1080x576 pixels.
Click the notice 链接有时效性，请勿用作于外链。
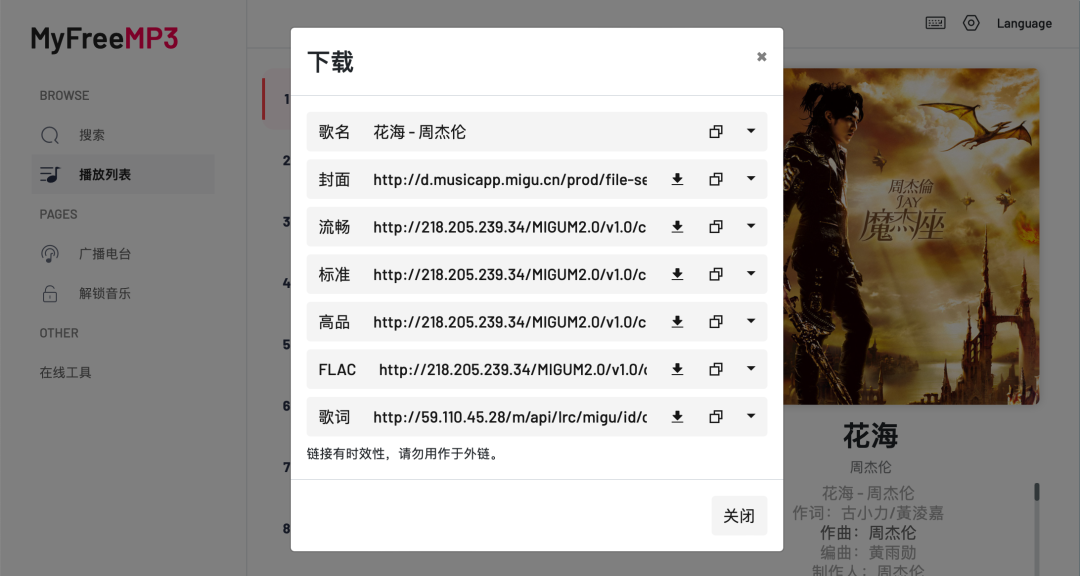[403, 454]
